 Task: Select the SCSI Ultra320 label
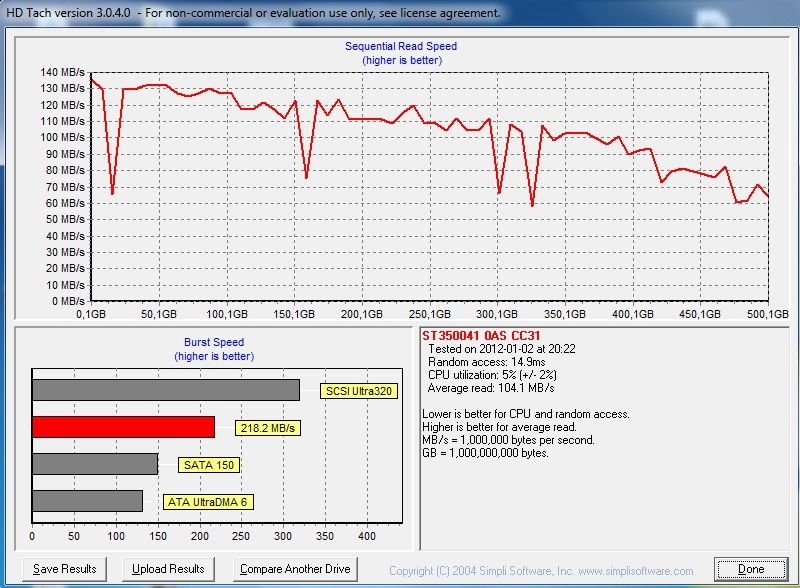tap(359, 391)
